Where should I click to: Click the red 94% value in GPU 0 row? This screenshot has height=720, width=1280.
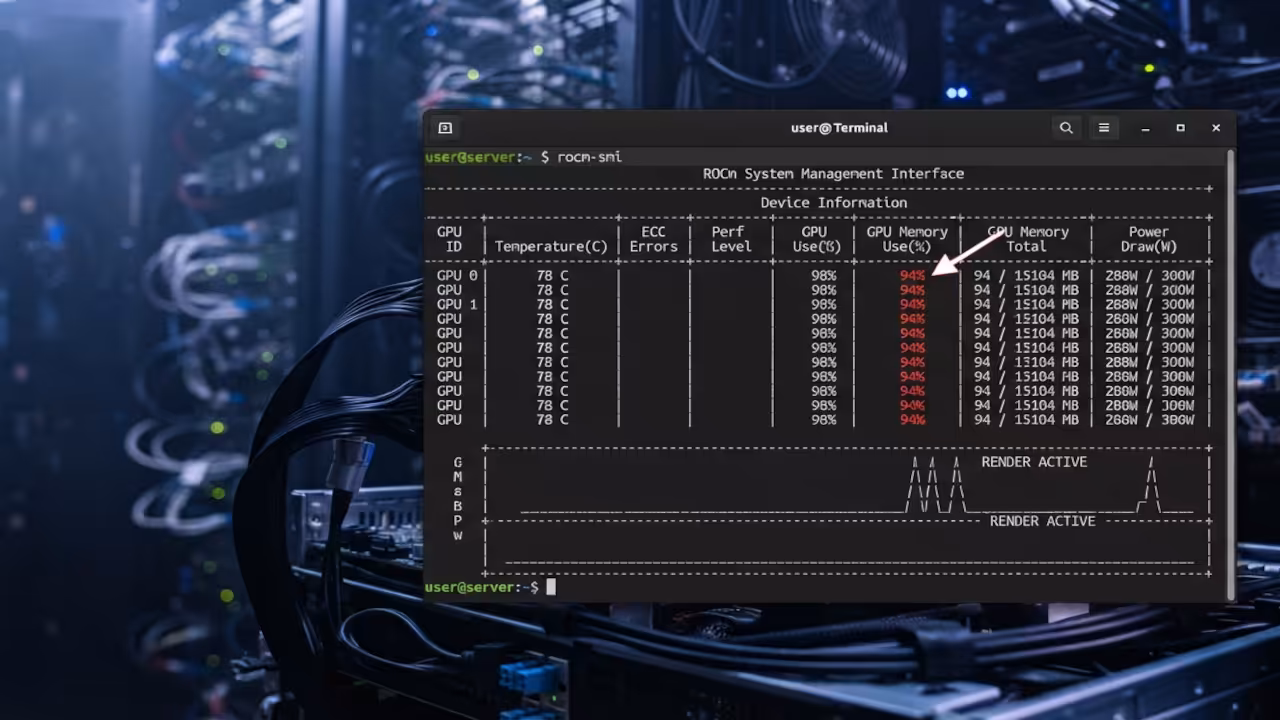coord(912,276)
